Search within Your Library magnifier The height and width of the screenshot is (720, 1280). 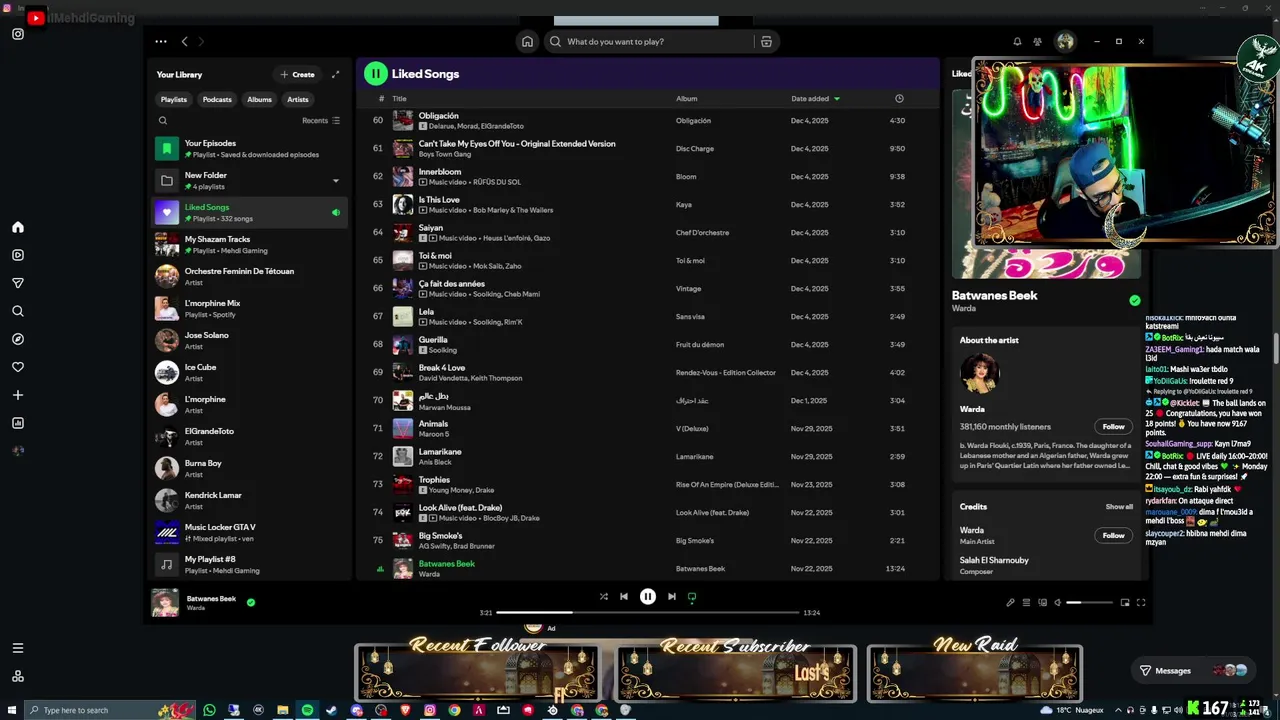click(163, 120)
